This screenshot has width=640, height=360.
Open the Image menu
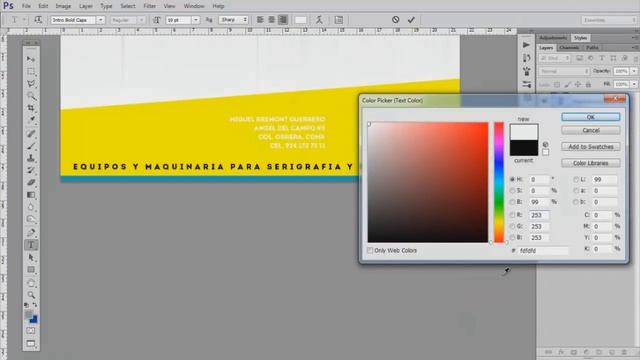(x=63, y=6)
